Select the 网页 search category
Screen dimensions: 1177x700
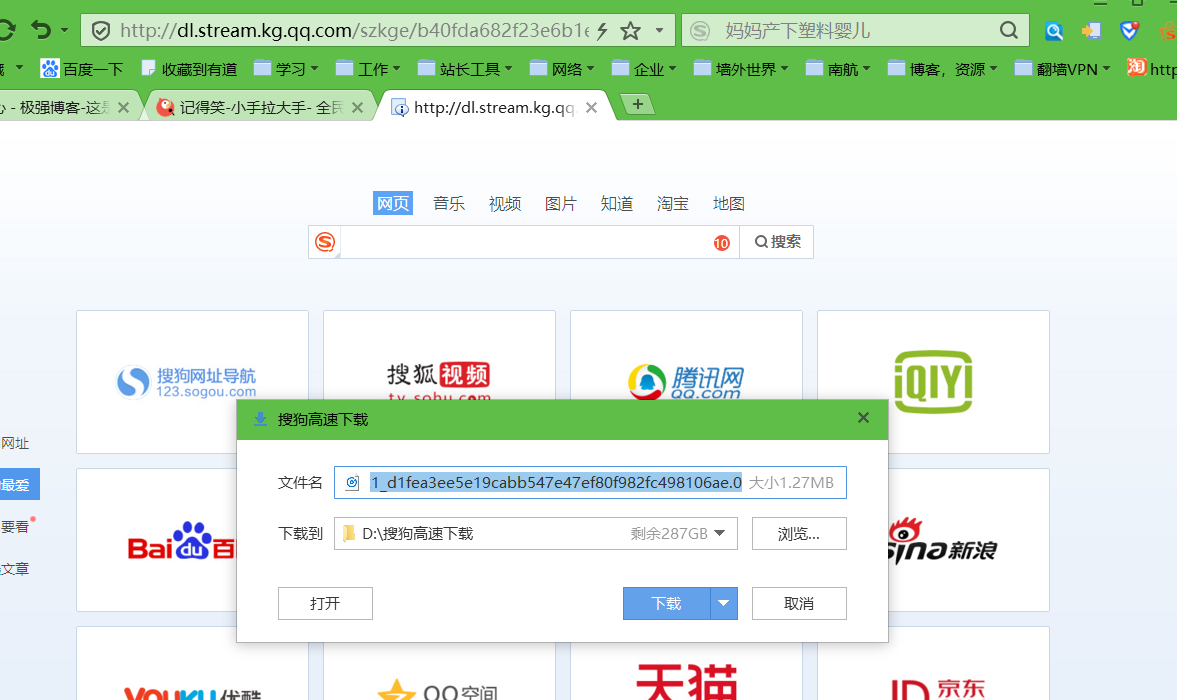(x=393, y=203)
